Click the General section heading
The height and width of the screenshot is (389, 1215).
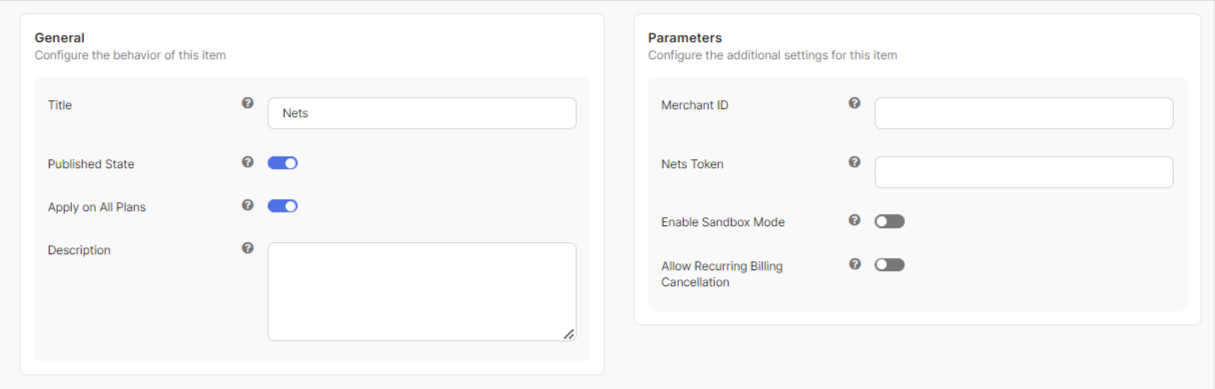pyautogui.click(x=60, y=38)
